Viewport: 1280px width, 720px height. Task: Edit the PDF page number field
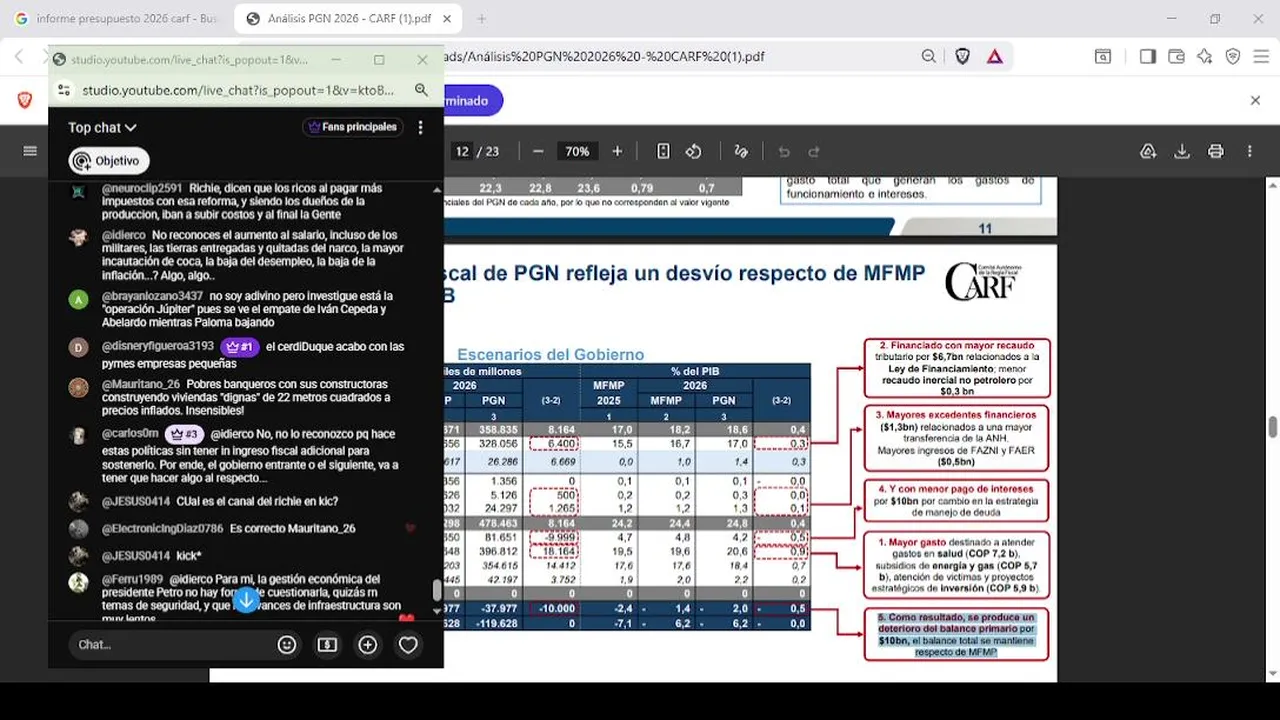click(x=462, y=151)
